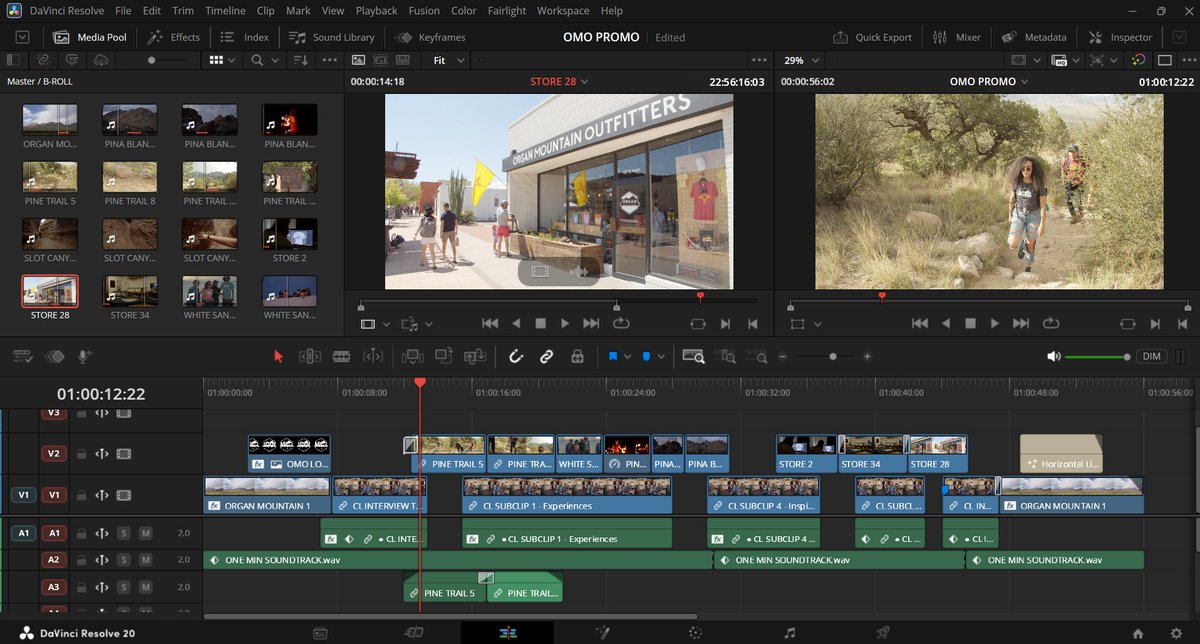Open the Flag color dropdown arrow
Viewport: 1200px width, 644px height.
pos(627,356)
